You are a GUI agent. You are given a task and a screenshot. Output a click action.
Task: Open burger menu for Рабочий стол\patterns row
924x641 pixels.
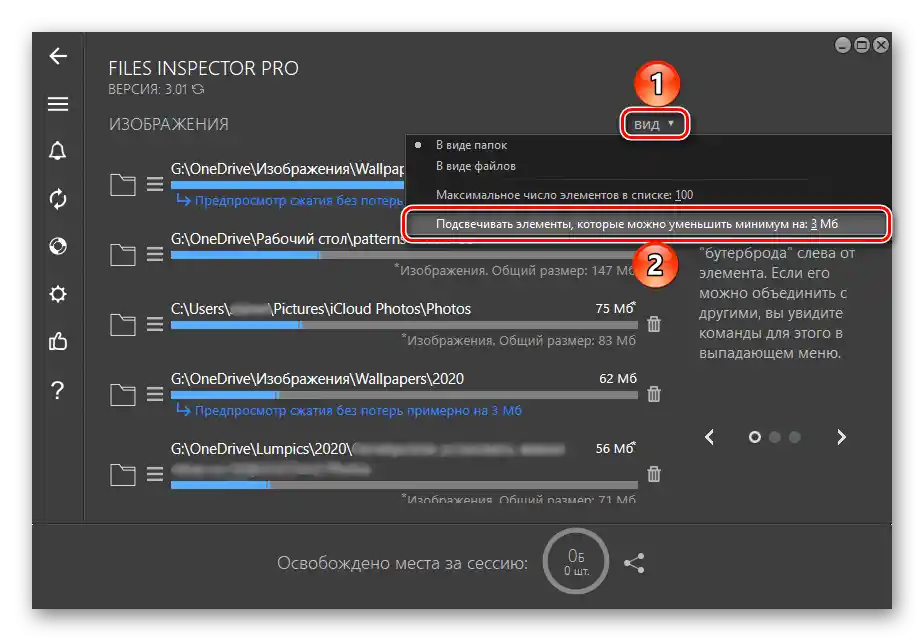(x=155, y=255)
